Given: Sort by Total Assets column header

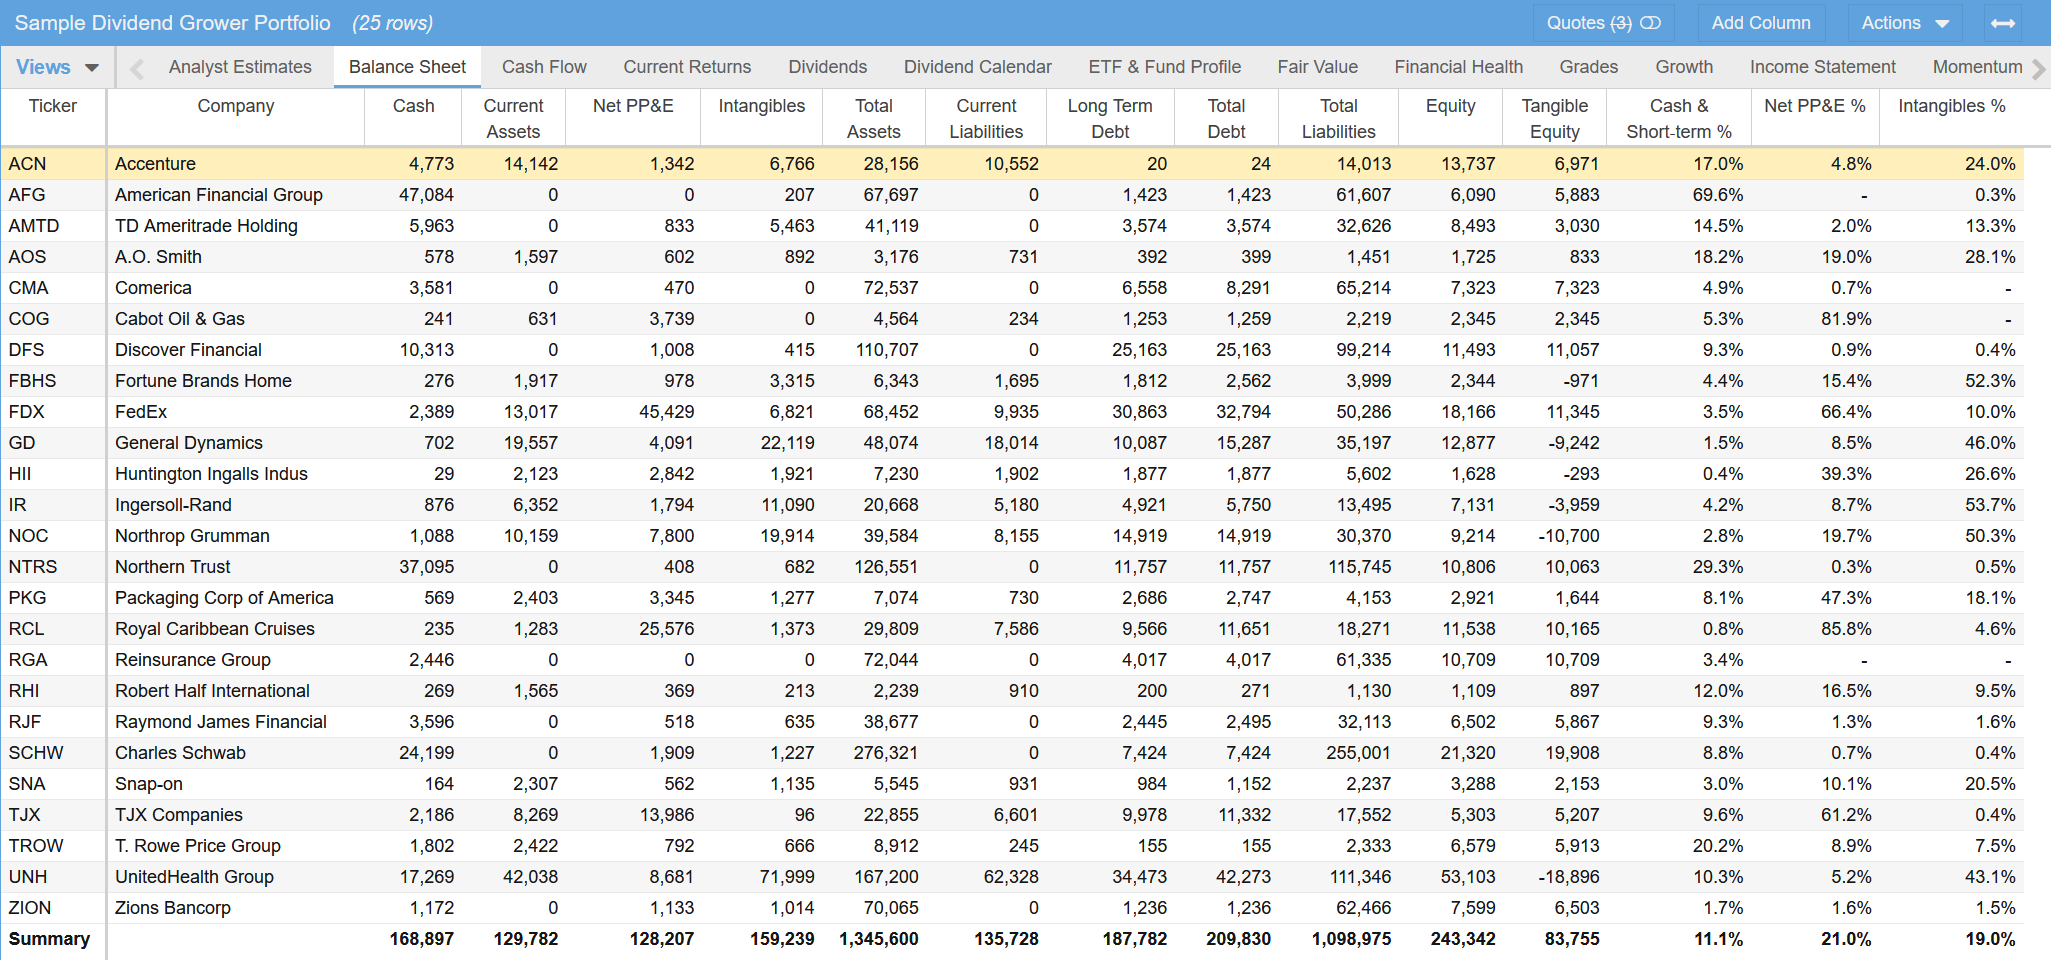Looking at the screenshot, I should click(873, 118).
